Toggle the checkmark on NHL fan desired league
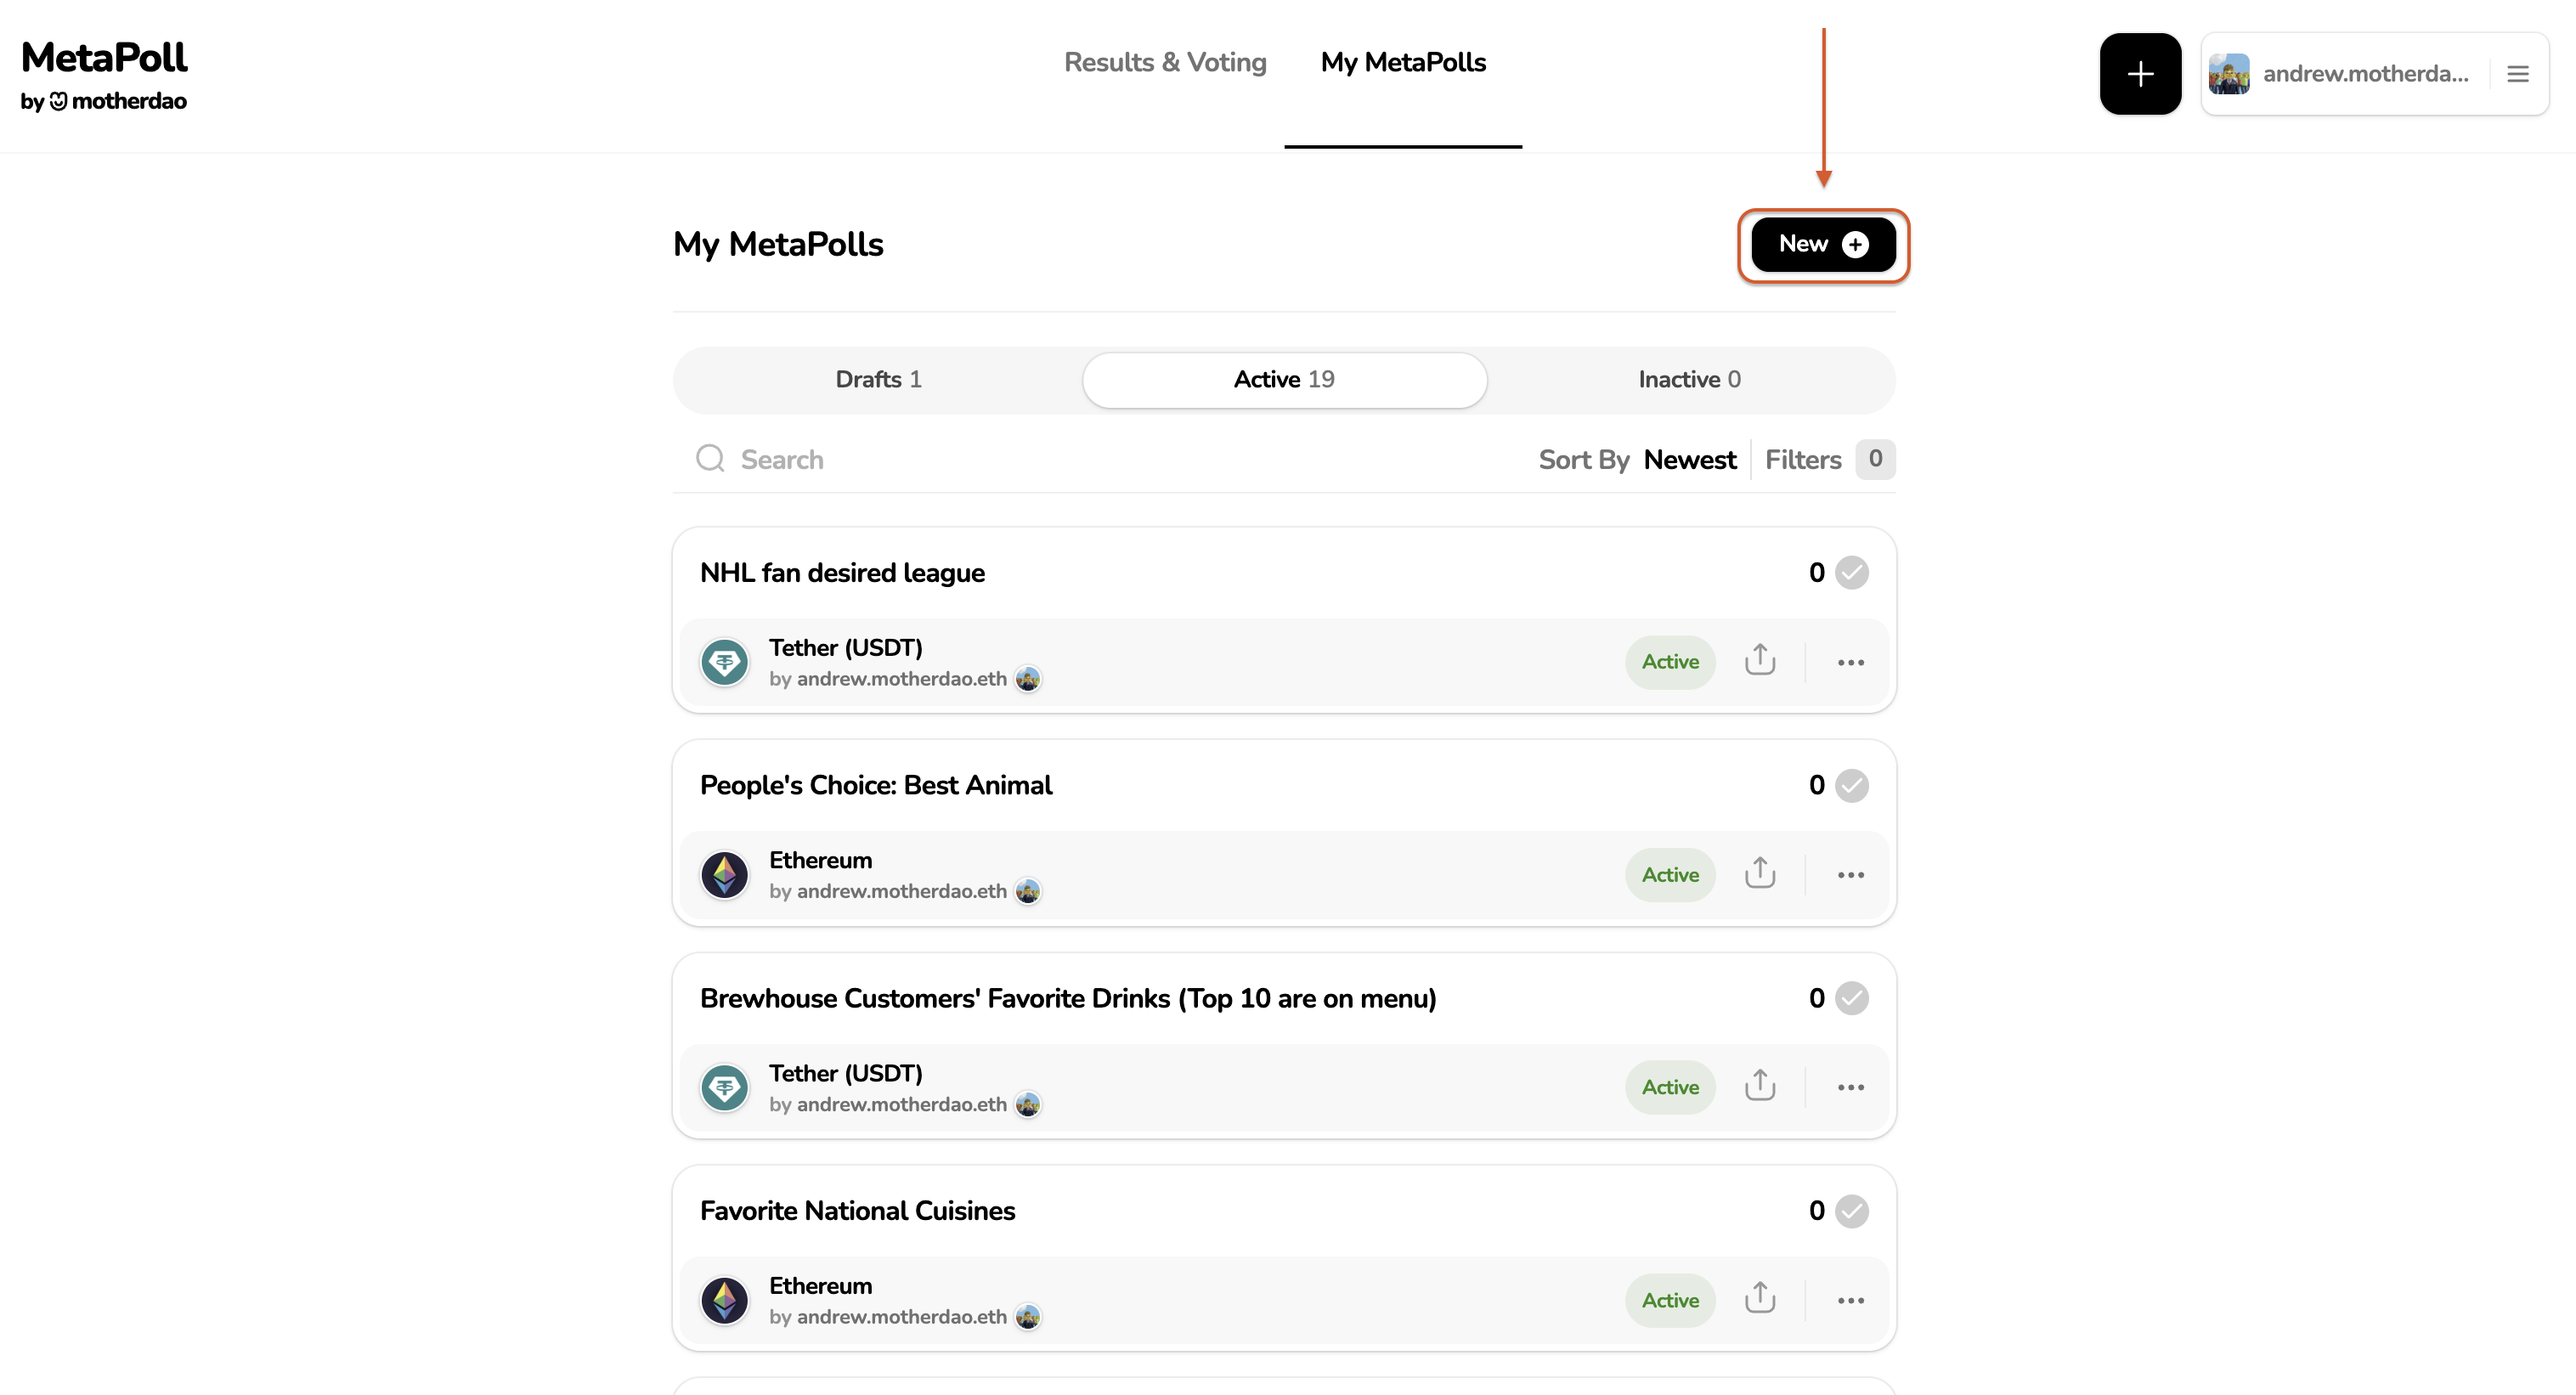This screenshot has width=2576, height=1395. coord(1851,573)
